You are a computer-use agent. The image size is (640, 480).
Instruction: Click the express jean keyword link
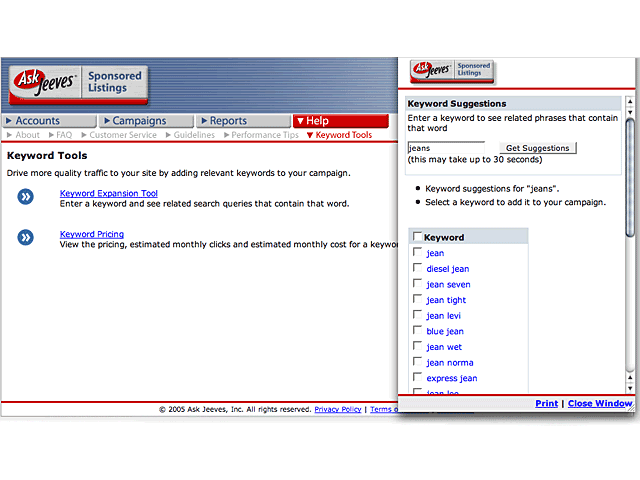[x=452, y=378]
